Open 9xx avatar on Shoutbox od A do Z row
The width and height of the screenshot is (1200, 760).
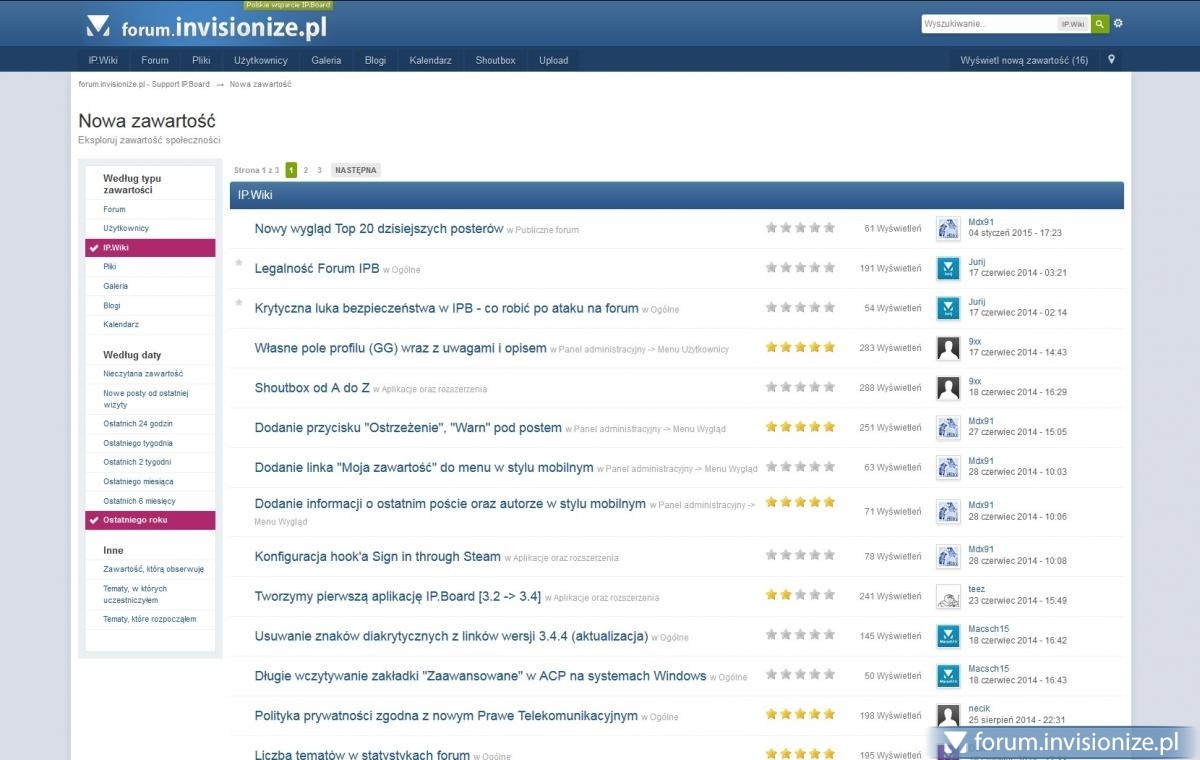(x=948, y=388)
